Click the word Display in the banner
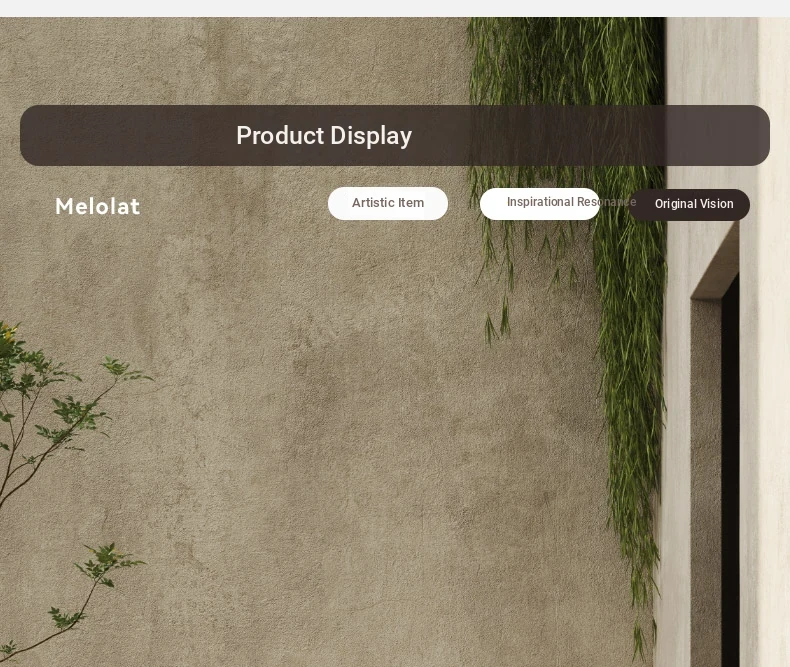 (x=371, y=136)
